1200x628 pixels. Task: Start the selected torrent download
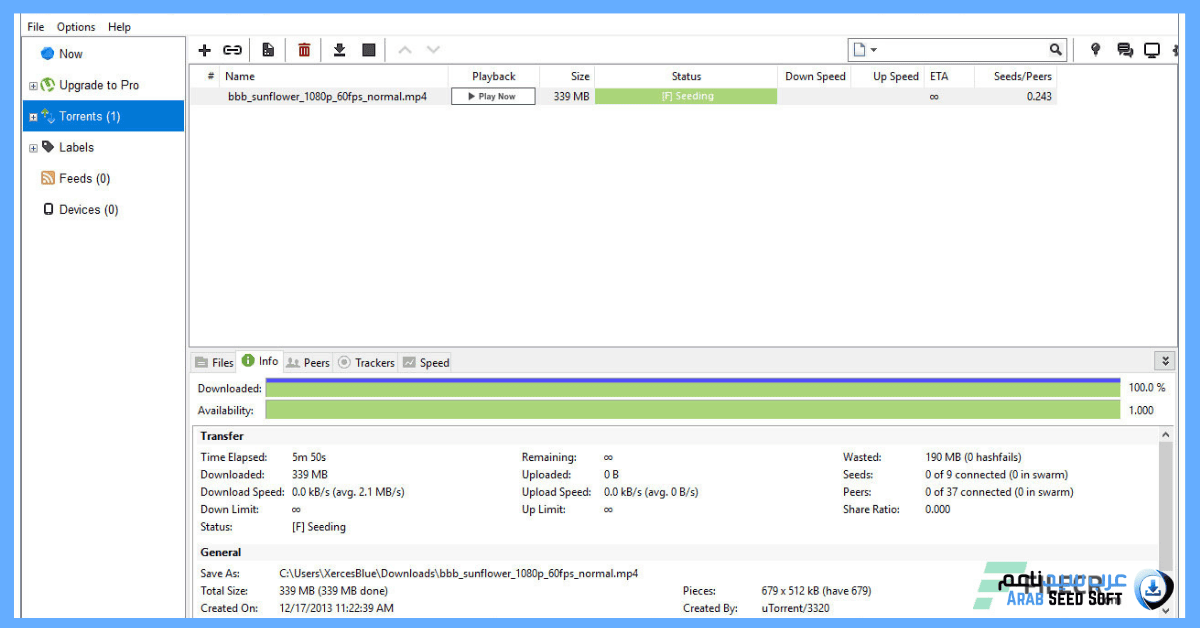(338, 49)
